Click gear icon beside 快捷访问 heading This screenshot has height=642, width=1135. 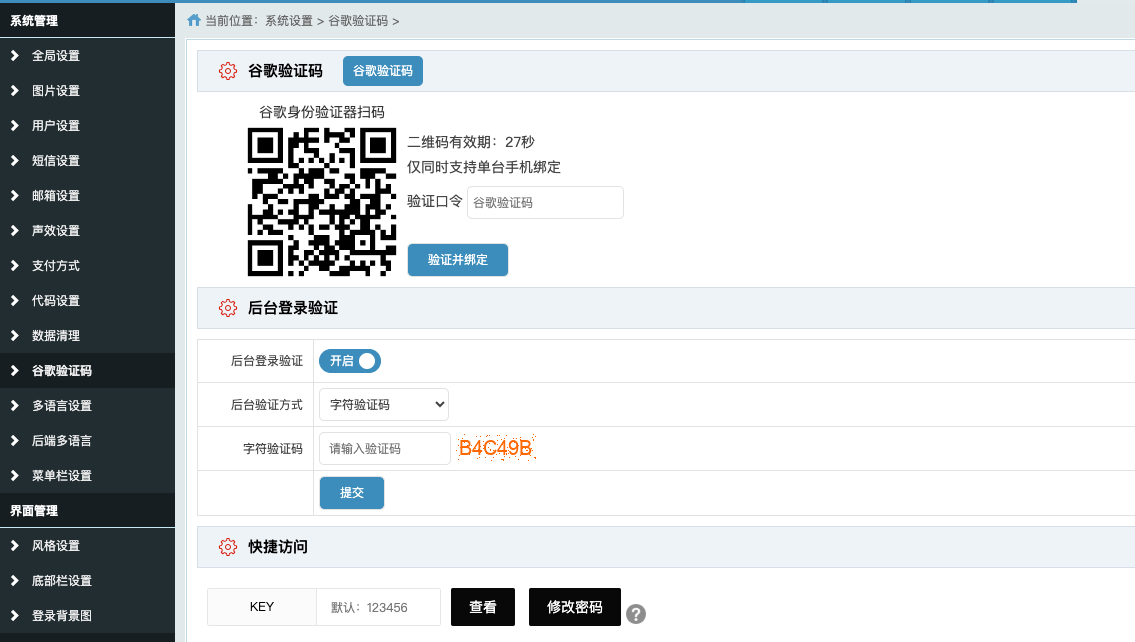click(227, 547)
